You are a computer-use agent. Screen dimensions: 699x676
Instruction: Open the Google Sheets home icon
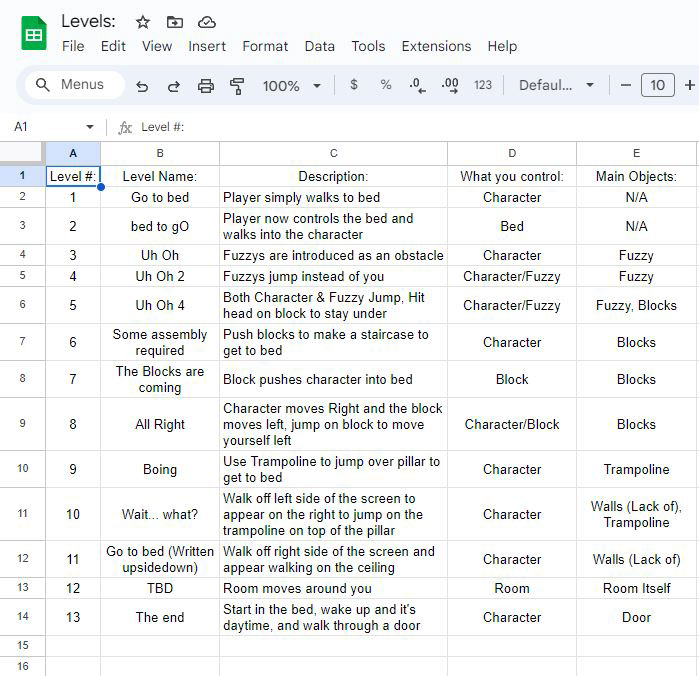34,33
